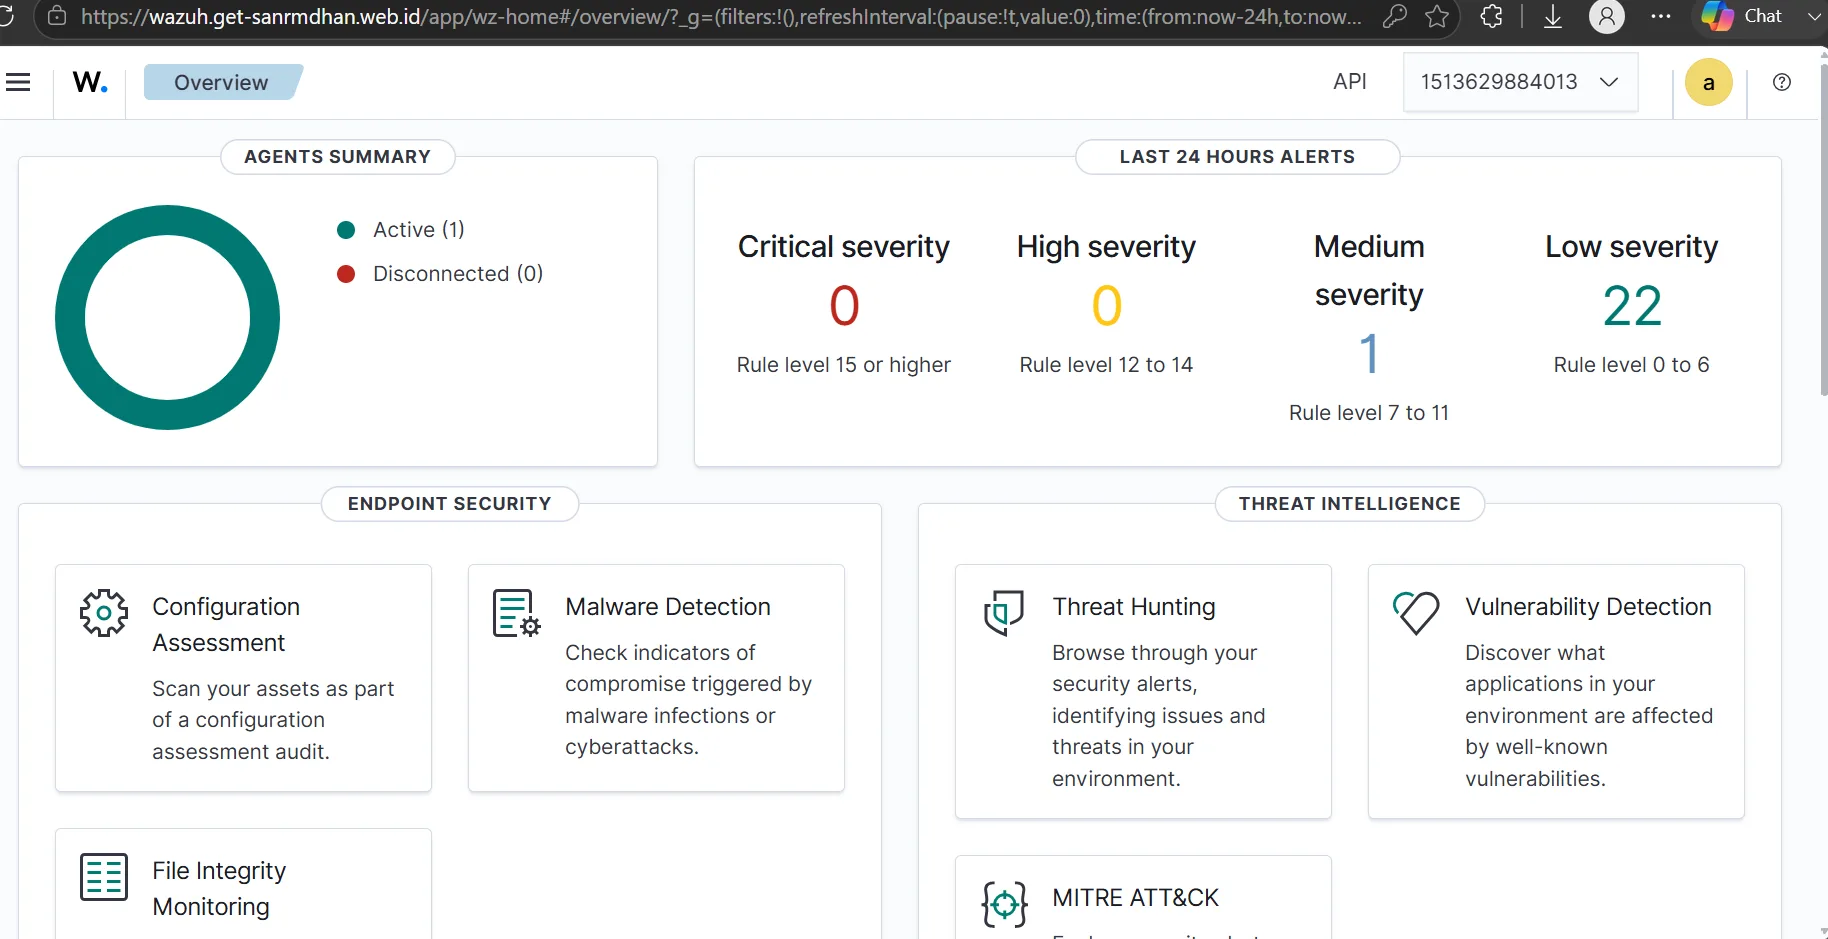The width and height of the screenshot is (1828, 939).
Task: Click the File Integrity Monitoring list icon
Action: 104,877
